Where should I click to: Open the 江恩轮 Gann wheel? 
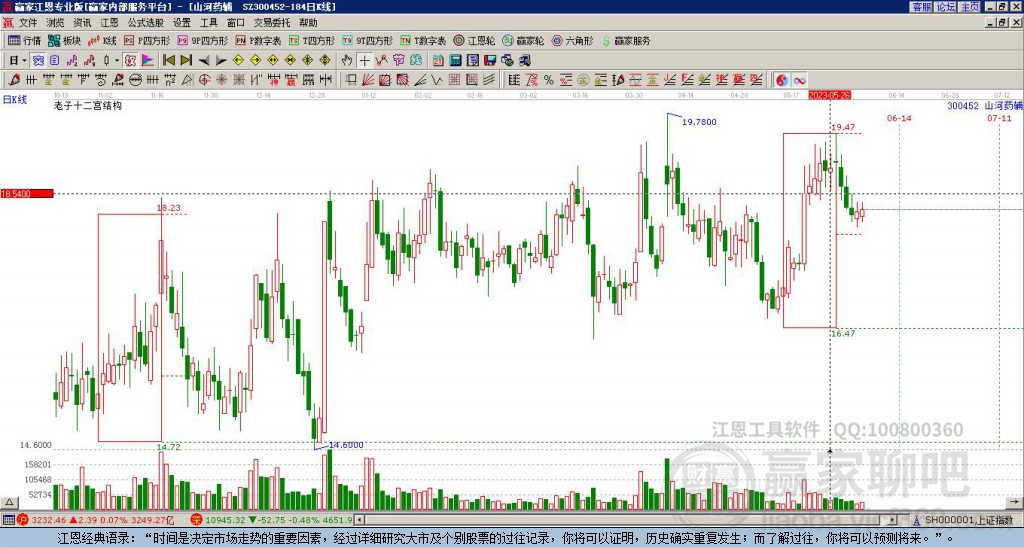(474, 40)
